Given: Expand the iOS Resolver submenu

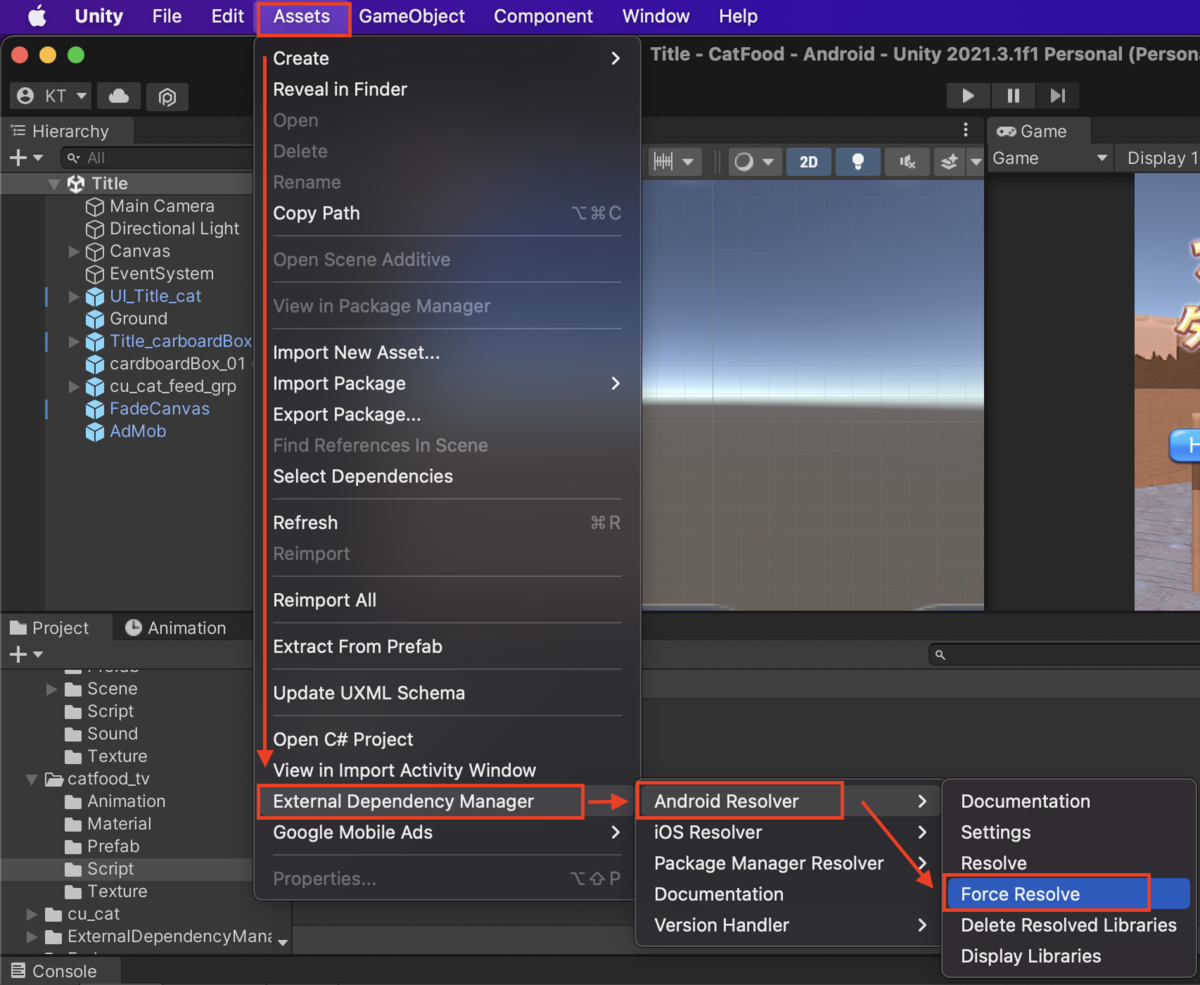Looking at the screenshot, I should click(790, 832).
